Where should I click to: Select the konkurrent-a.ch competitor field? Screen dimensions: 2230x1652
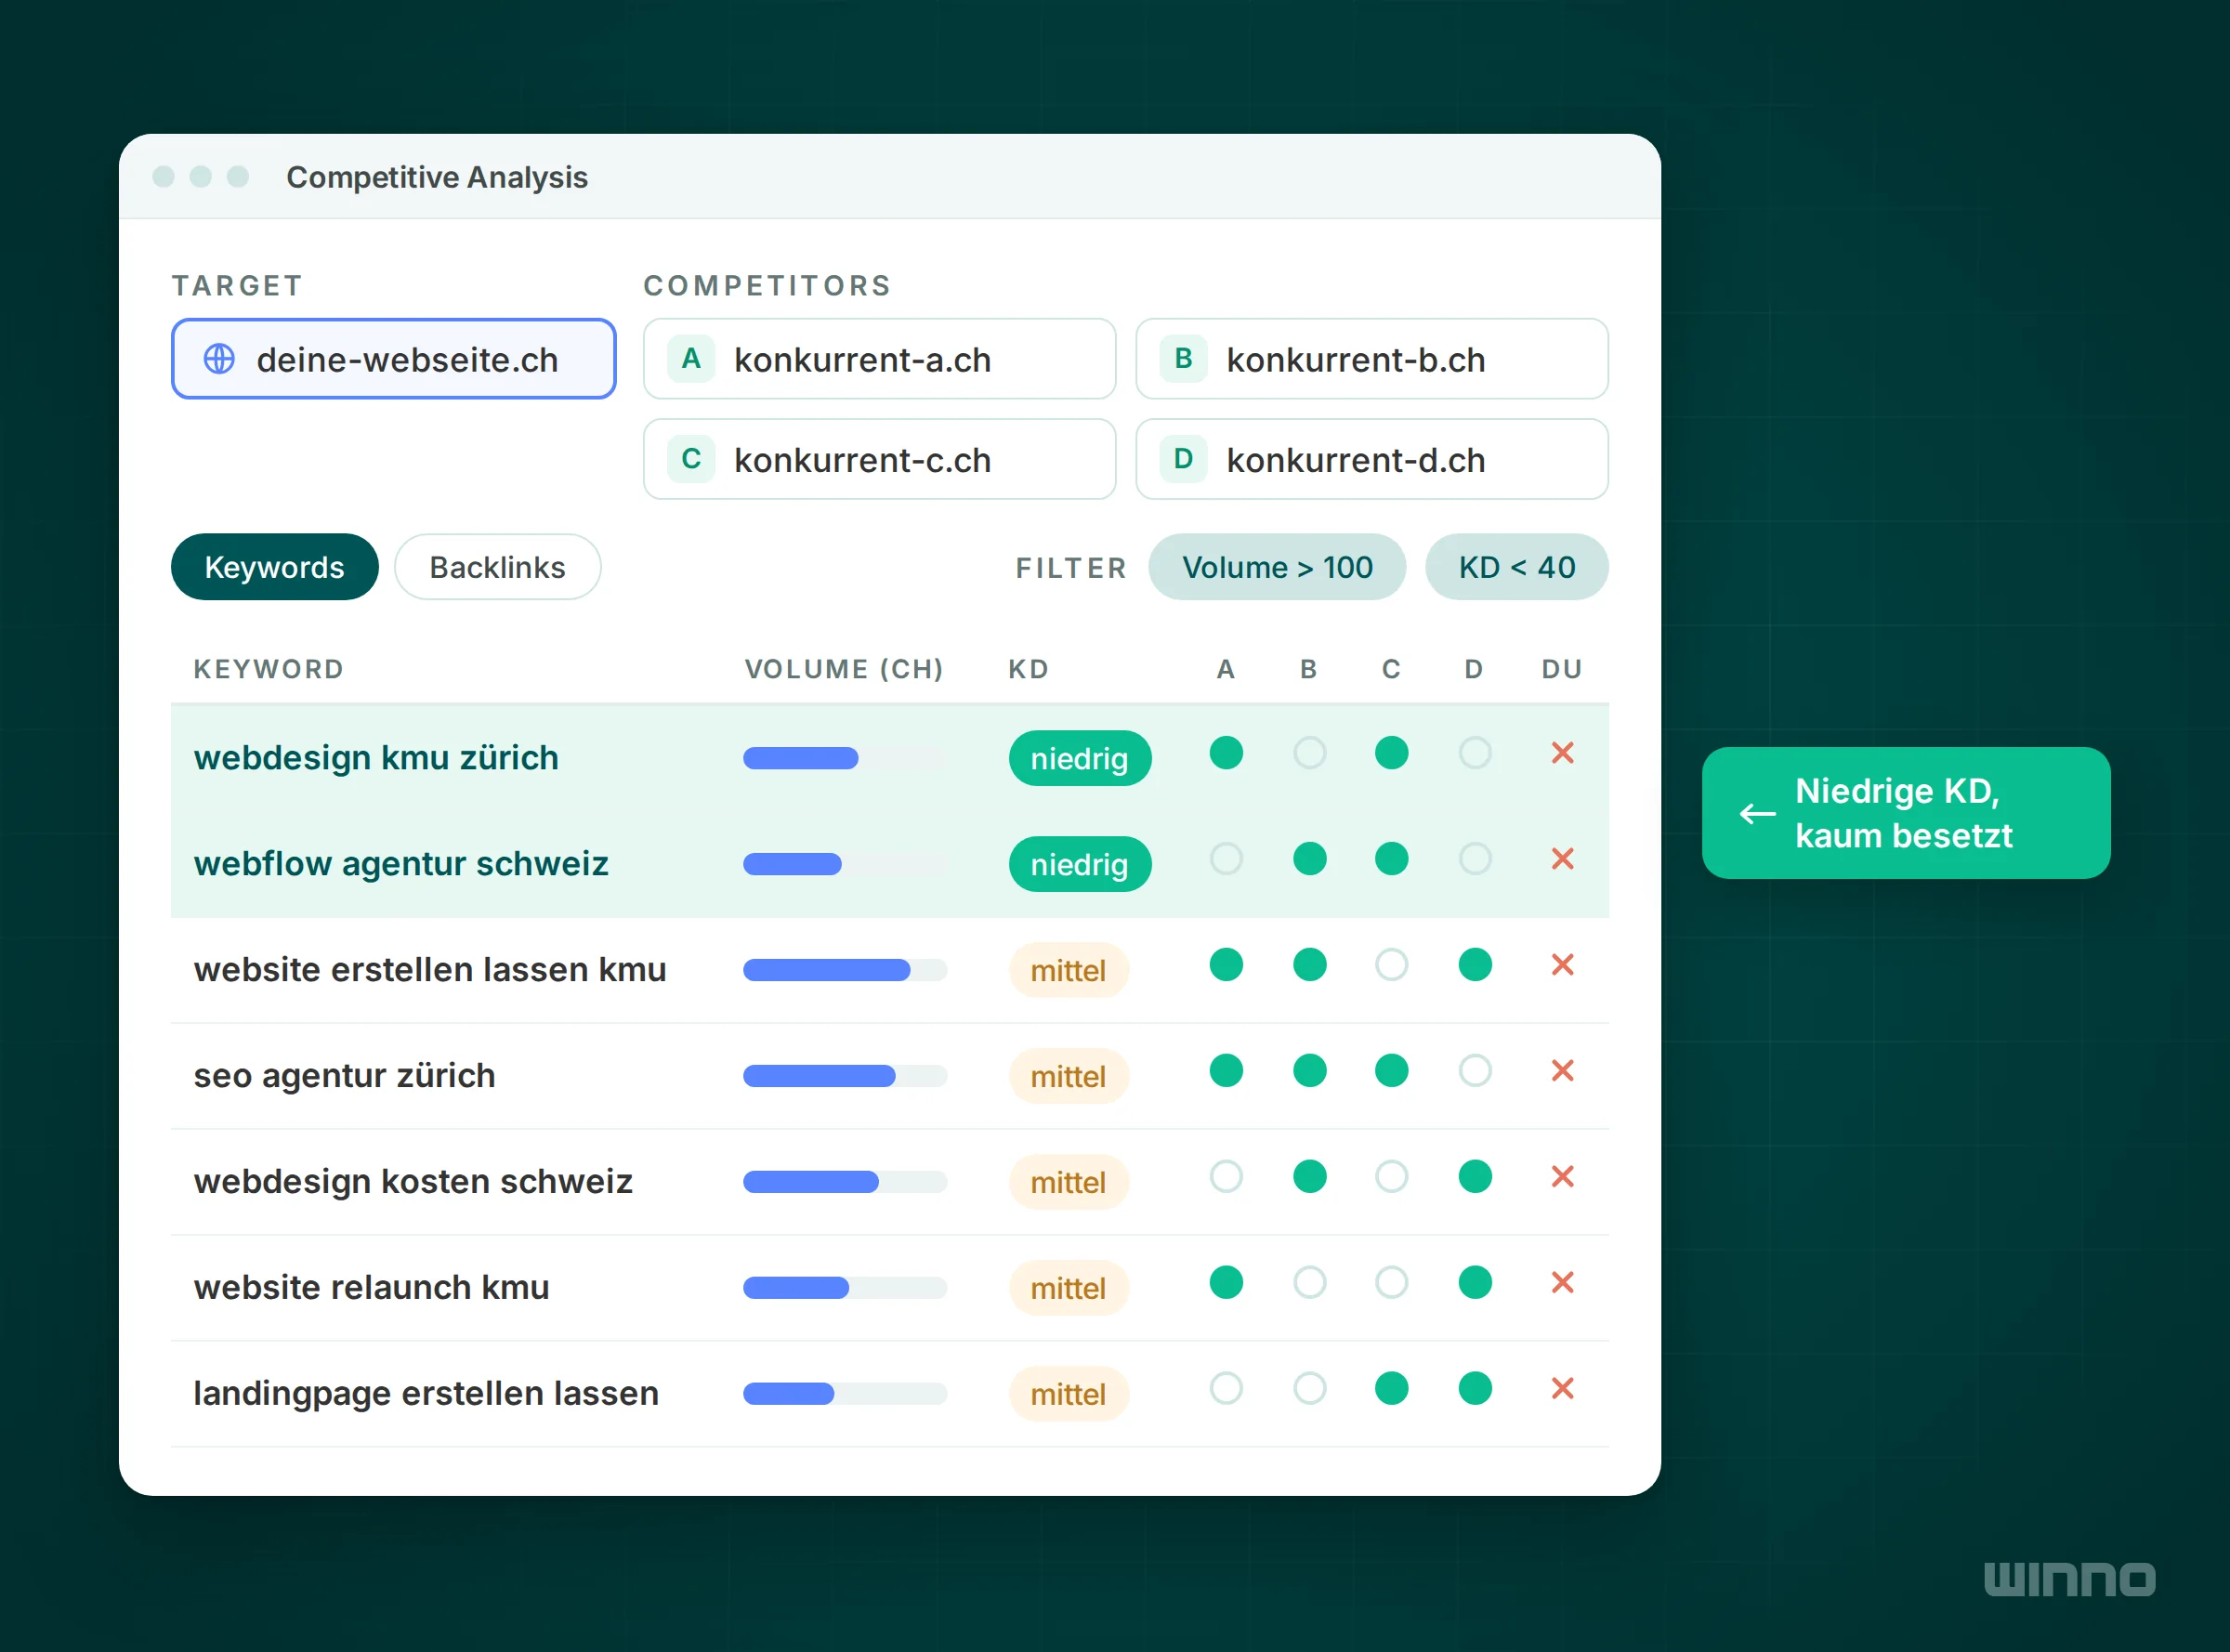pyautogui.click(x=879, y=359)
